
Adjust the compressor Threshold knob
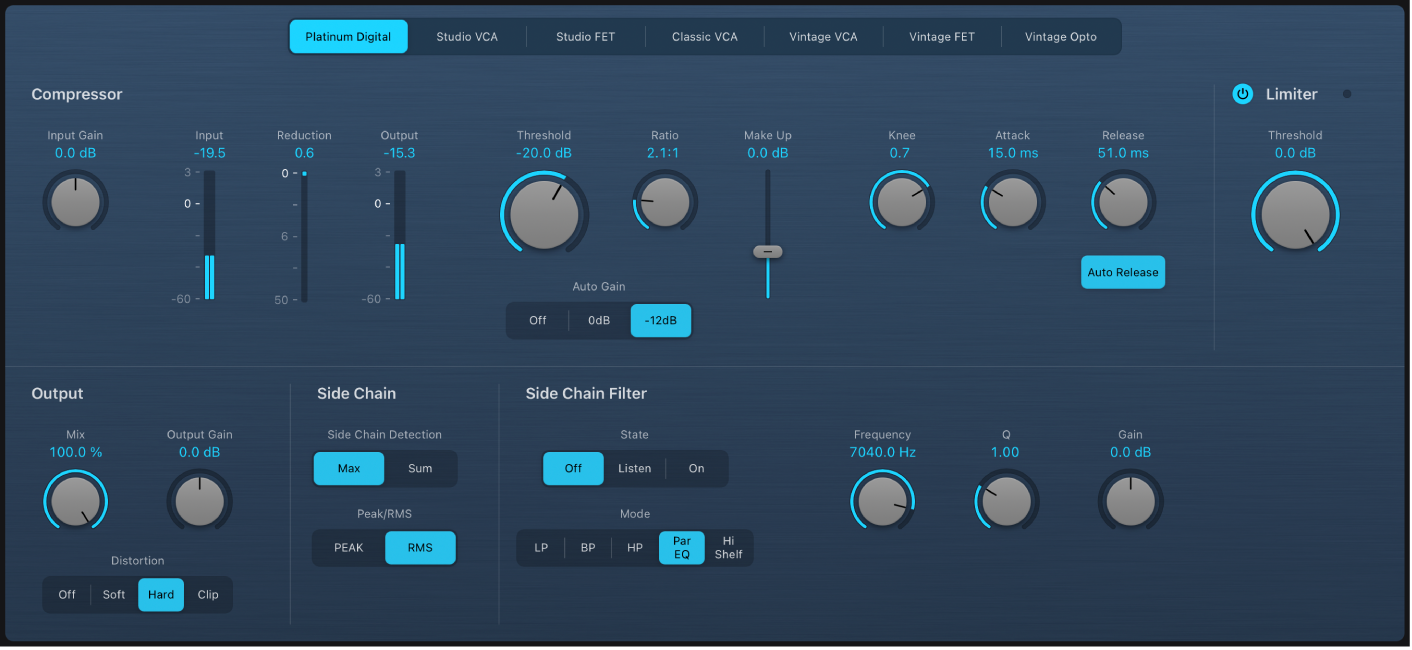(x=544, y=213)
